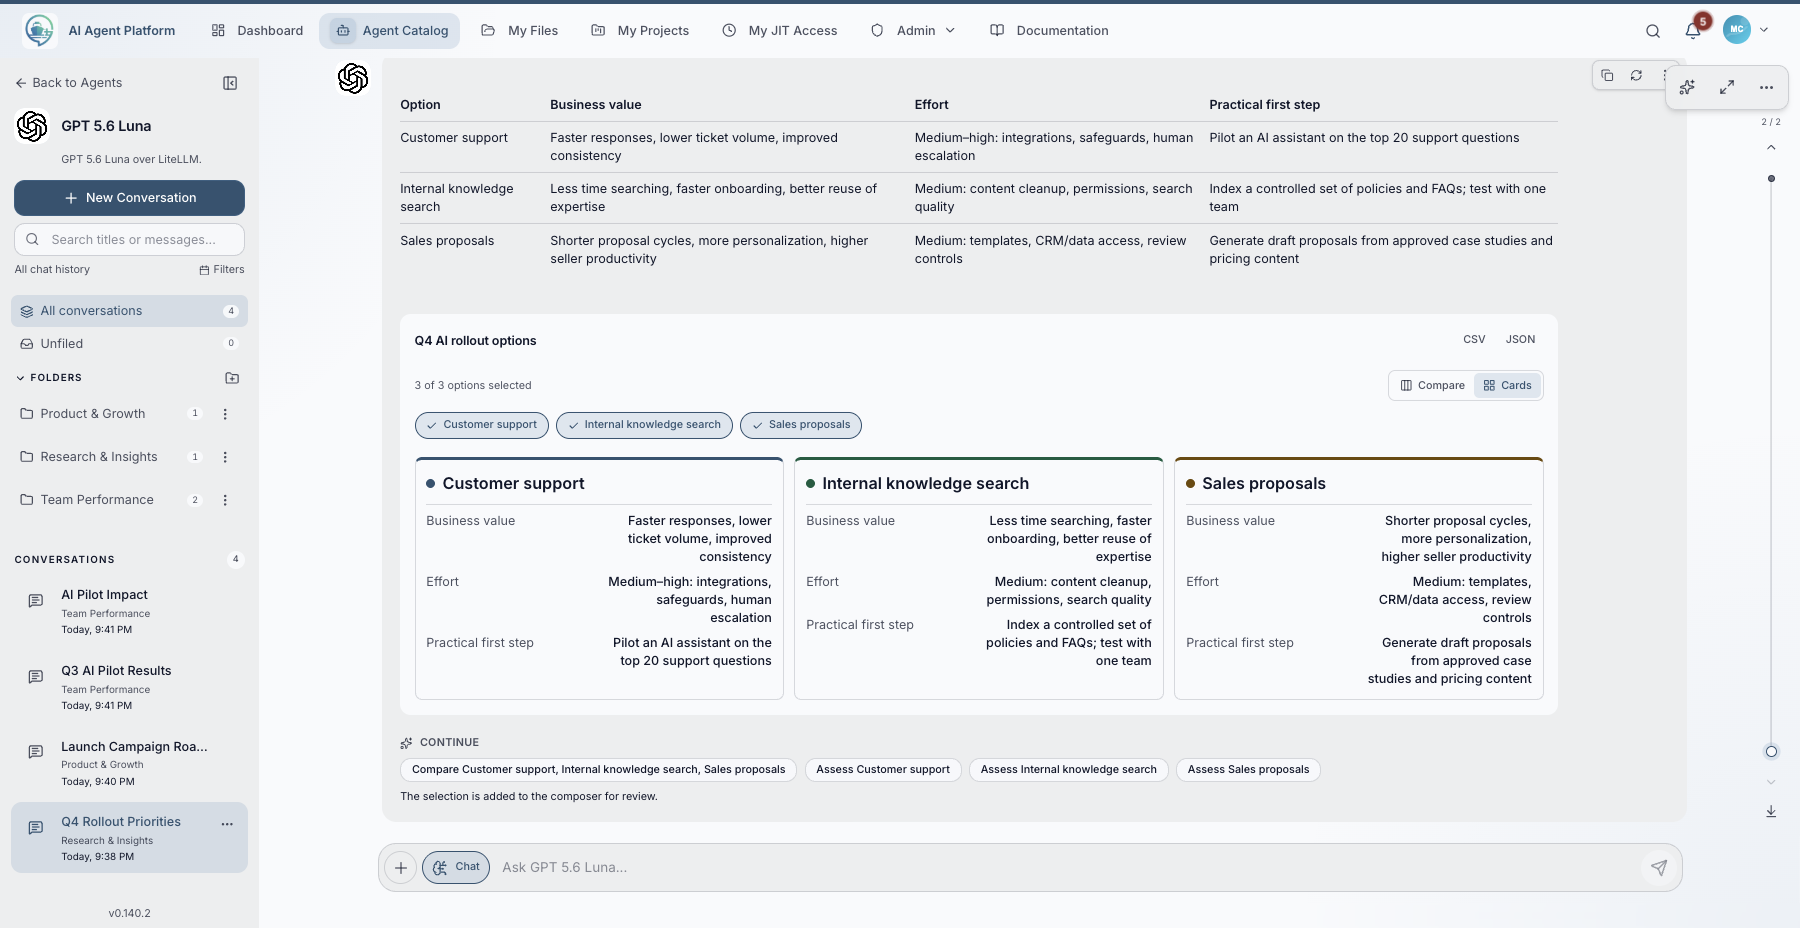This screenshot has height=928, width=1800.
Task: Open the My Projects tab
Action: coord(640,31)
